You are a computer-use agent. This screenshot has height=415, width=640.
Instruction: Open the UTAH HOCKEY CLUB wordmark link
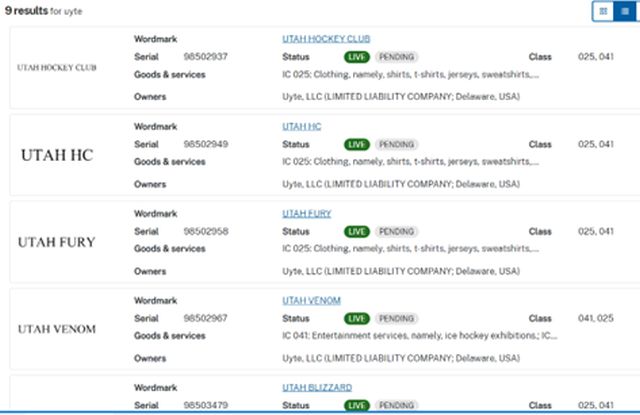324,39
